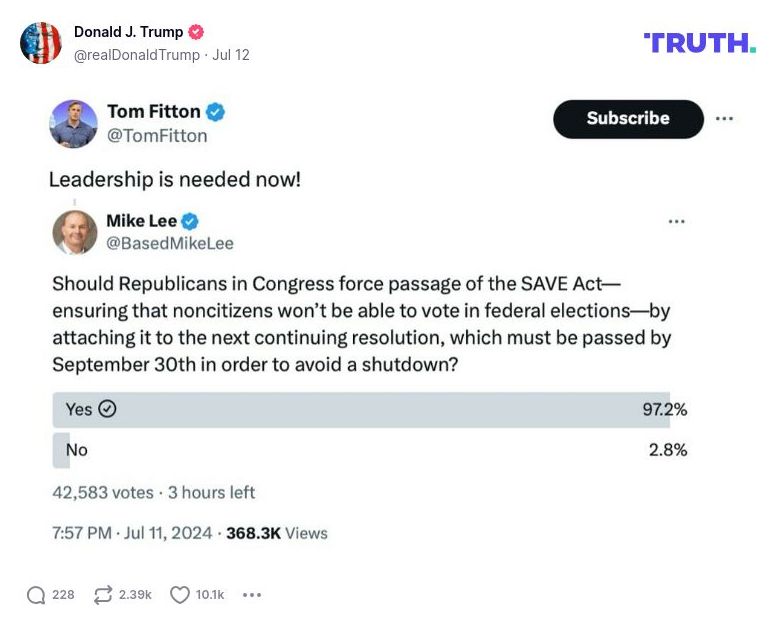This screenshot has width=777, height=625.
Task: Click Mike Lee's blue verified badge
Action: coord(189,221)
